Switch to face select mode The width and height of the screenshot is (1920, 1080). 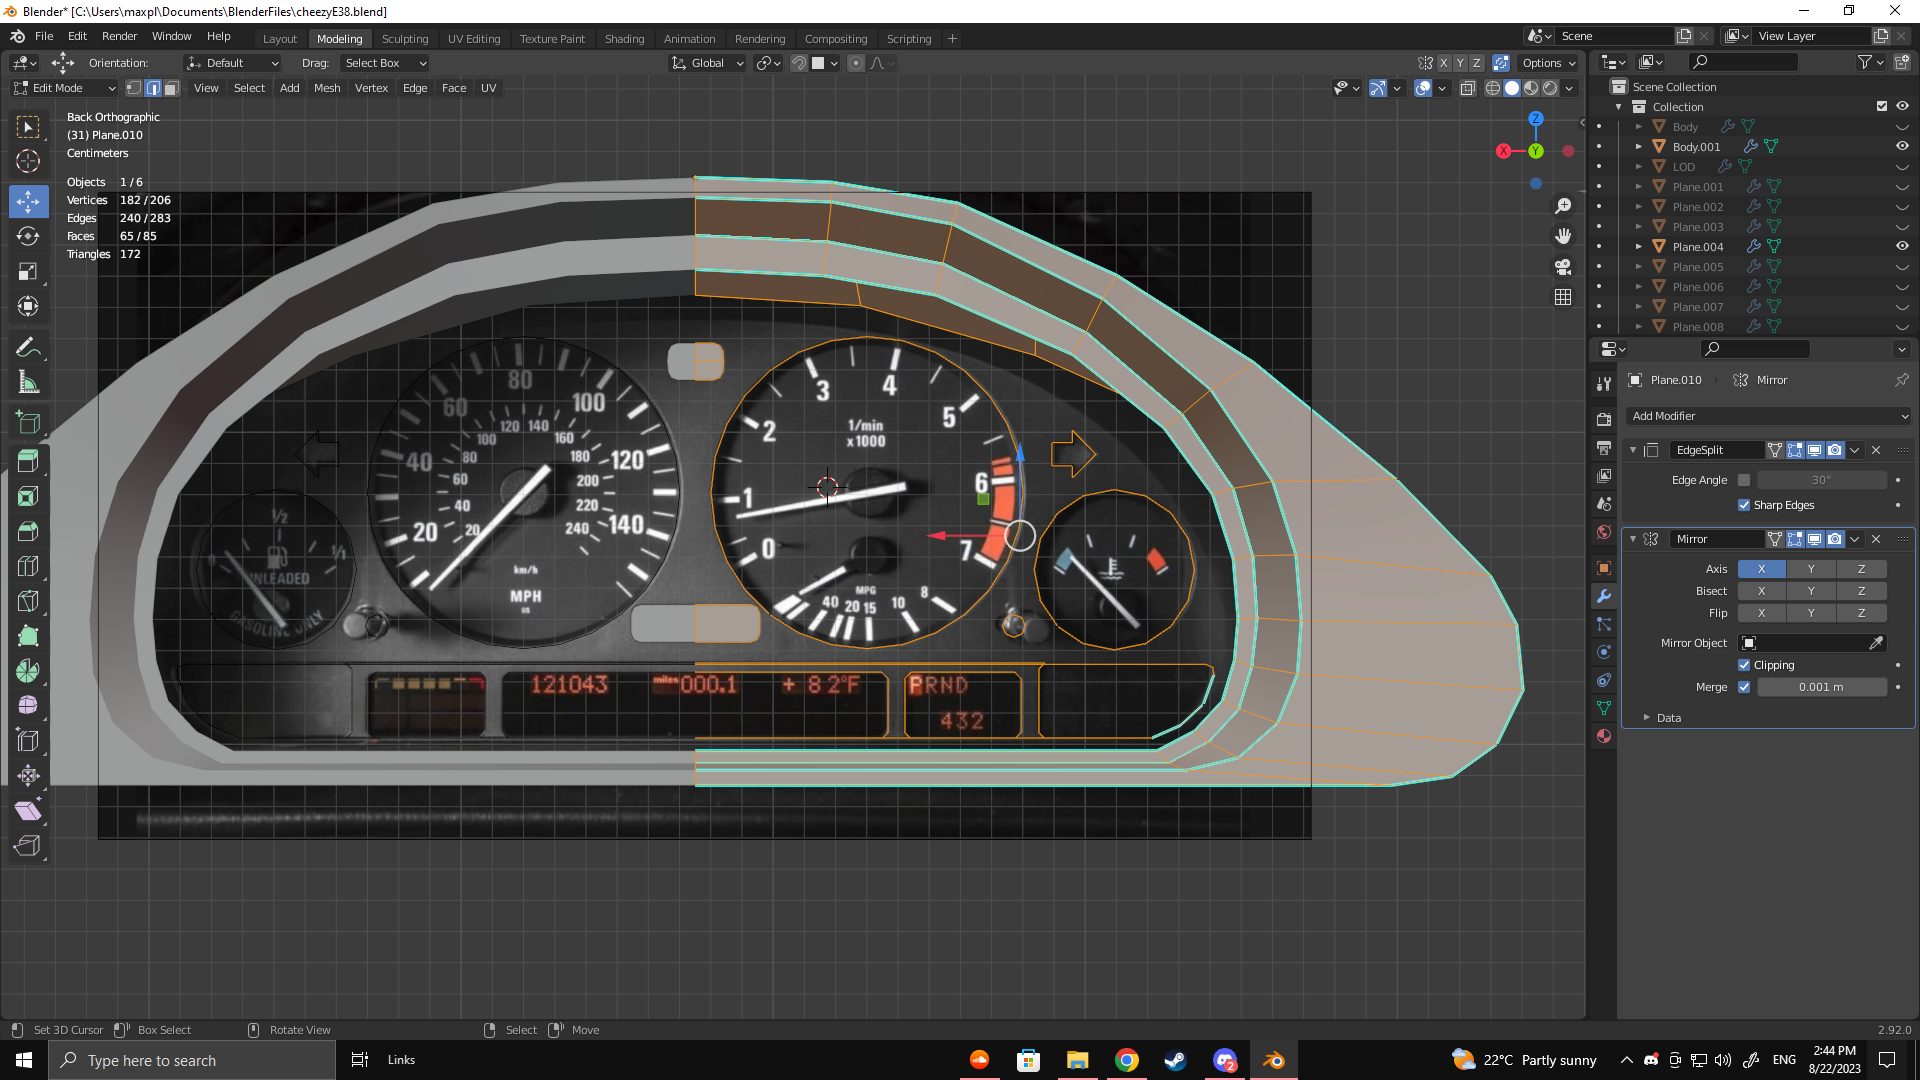tap(172, 88)
